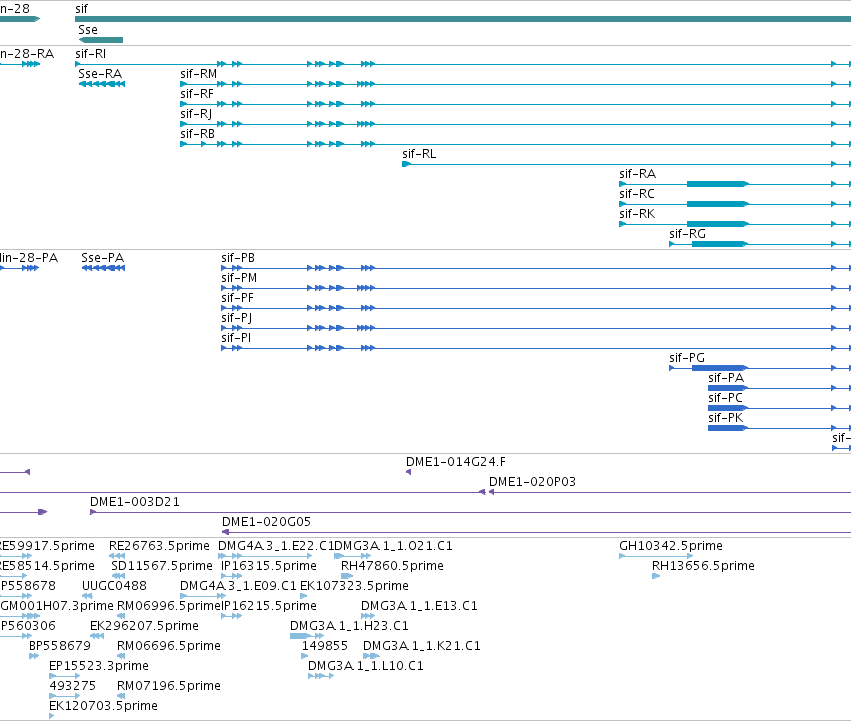Click the sif gene label
The width and height of the screenshot is (851, 721).
point(81,9)
